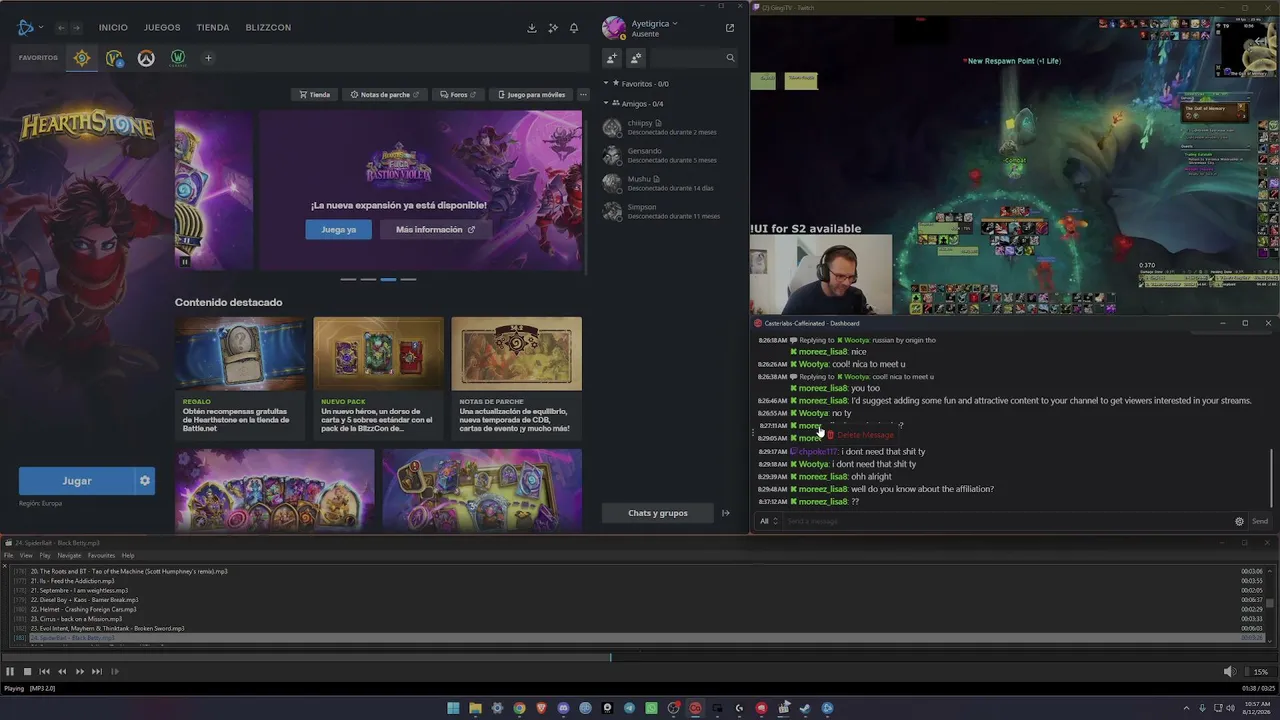
Task: Pause the Hearthstone banner carousel
Action: [184, 261]
